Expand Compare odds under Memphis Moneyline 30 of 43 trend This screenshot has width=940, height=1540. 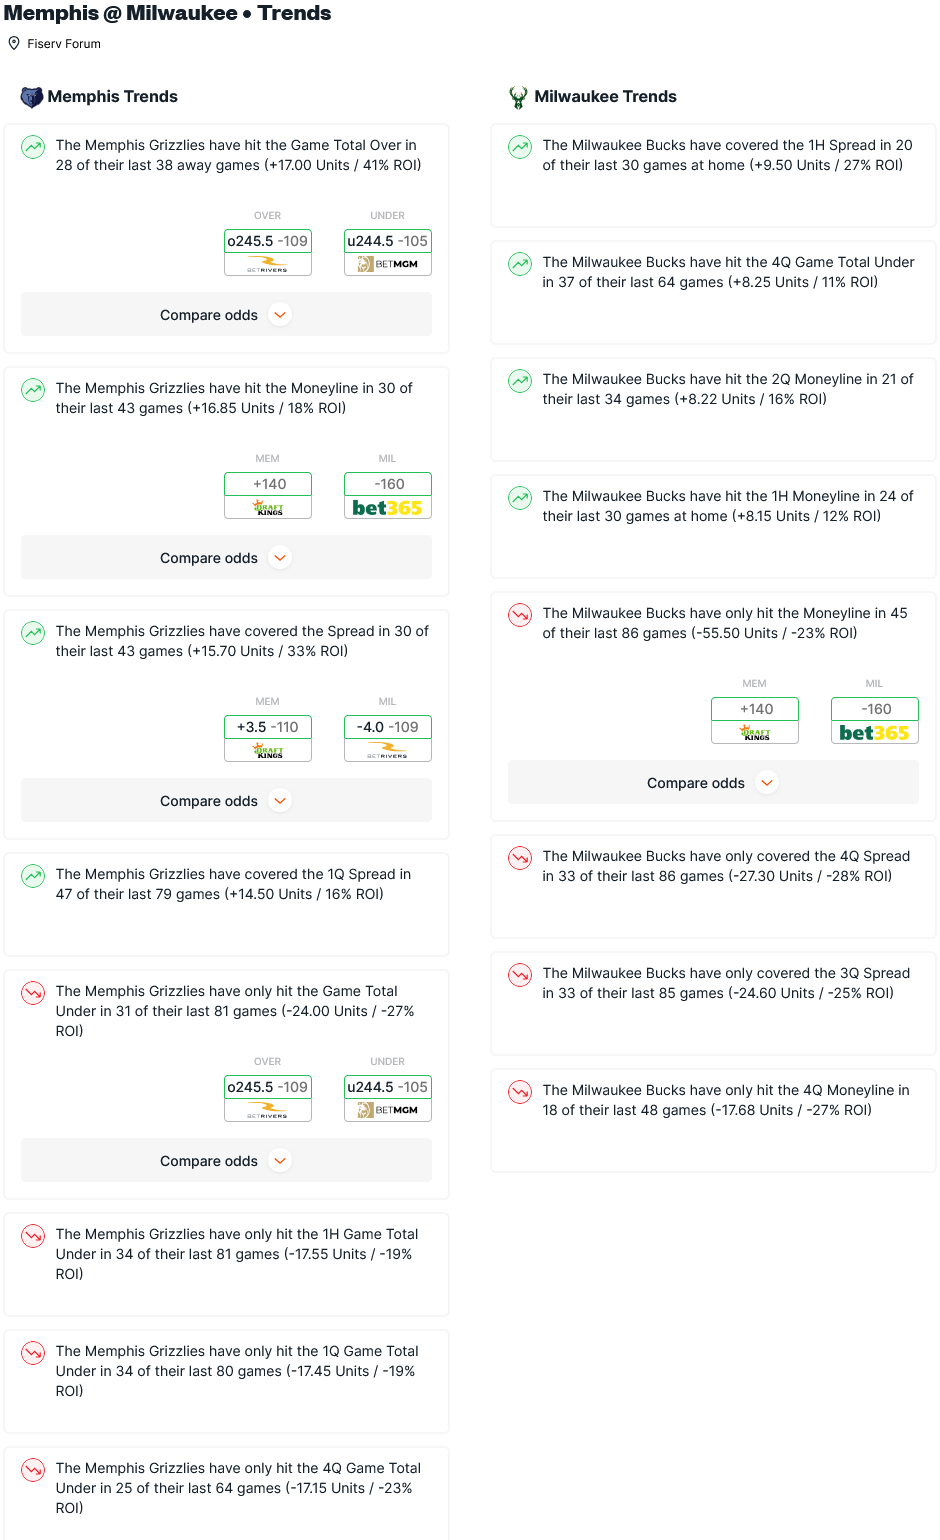point(226,558)
